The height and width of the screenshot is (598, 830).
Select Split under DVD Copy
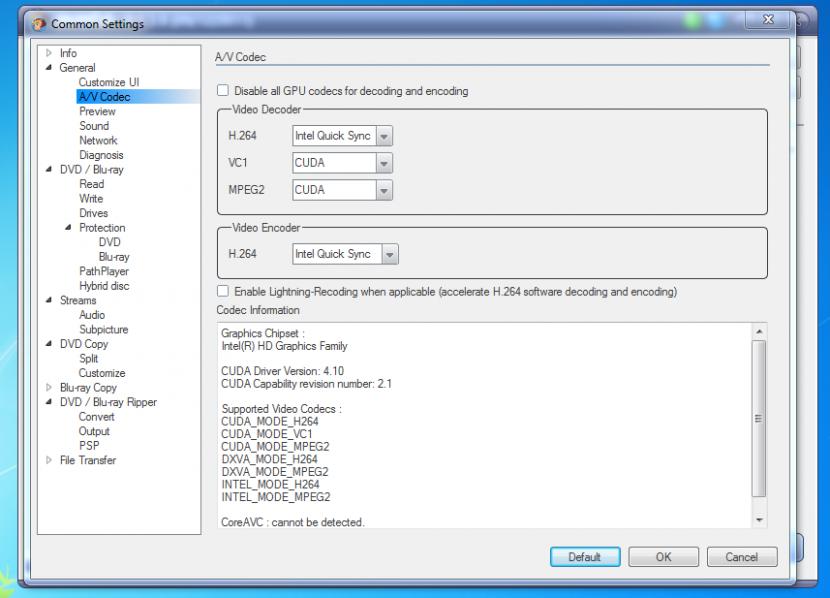[x=88, y=358]
